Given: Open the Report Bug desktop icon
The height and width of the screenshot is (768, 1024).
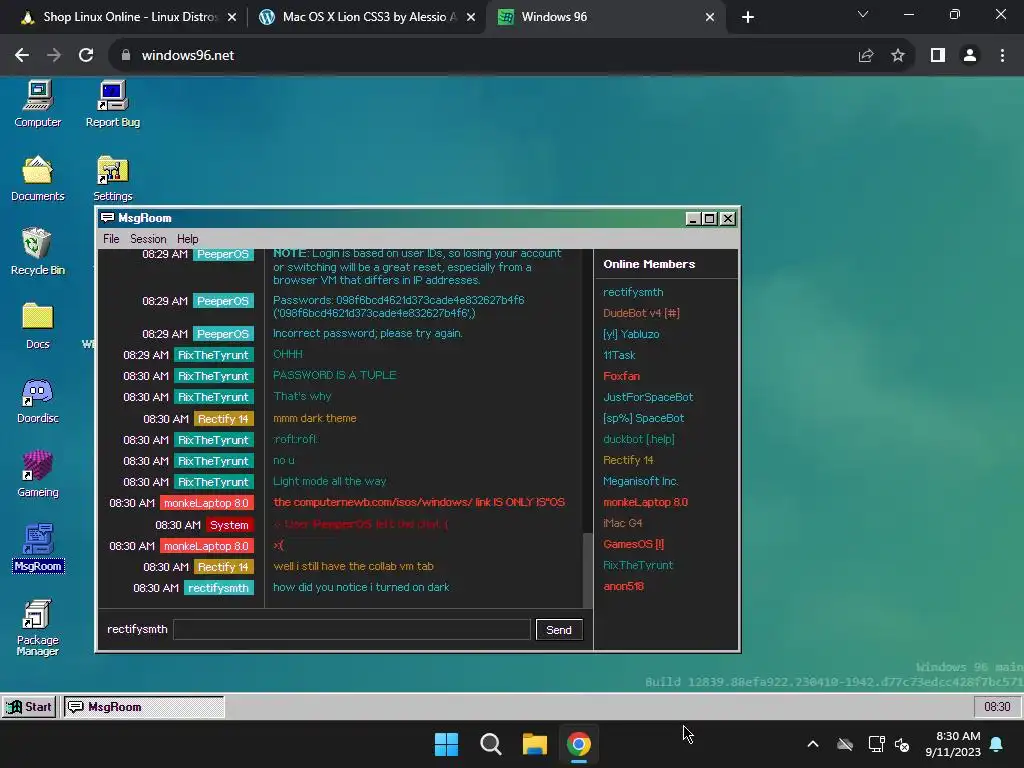Looking at the screenshot, I should pos(112,104).
